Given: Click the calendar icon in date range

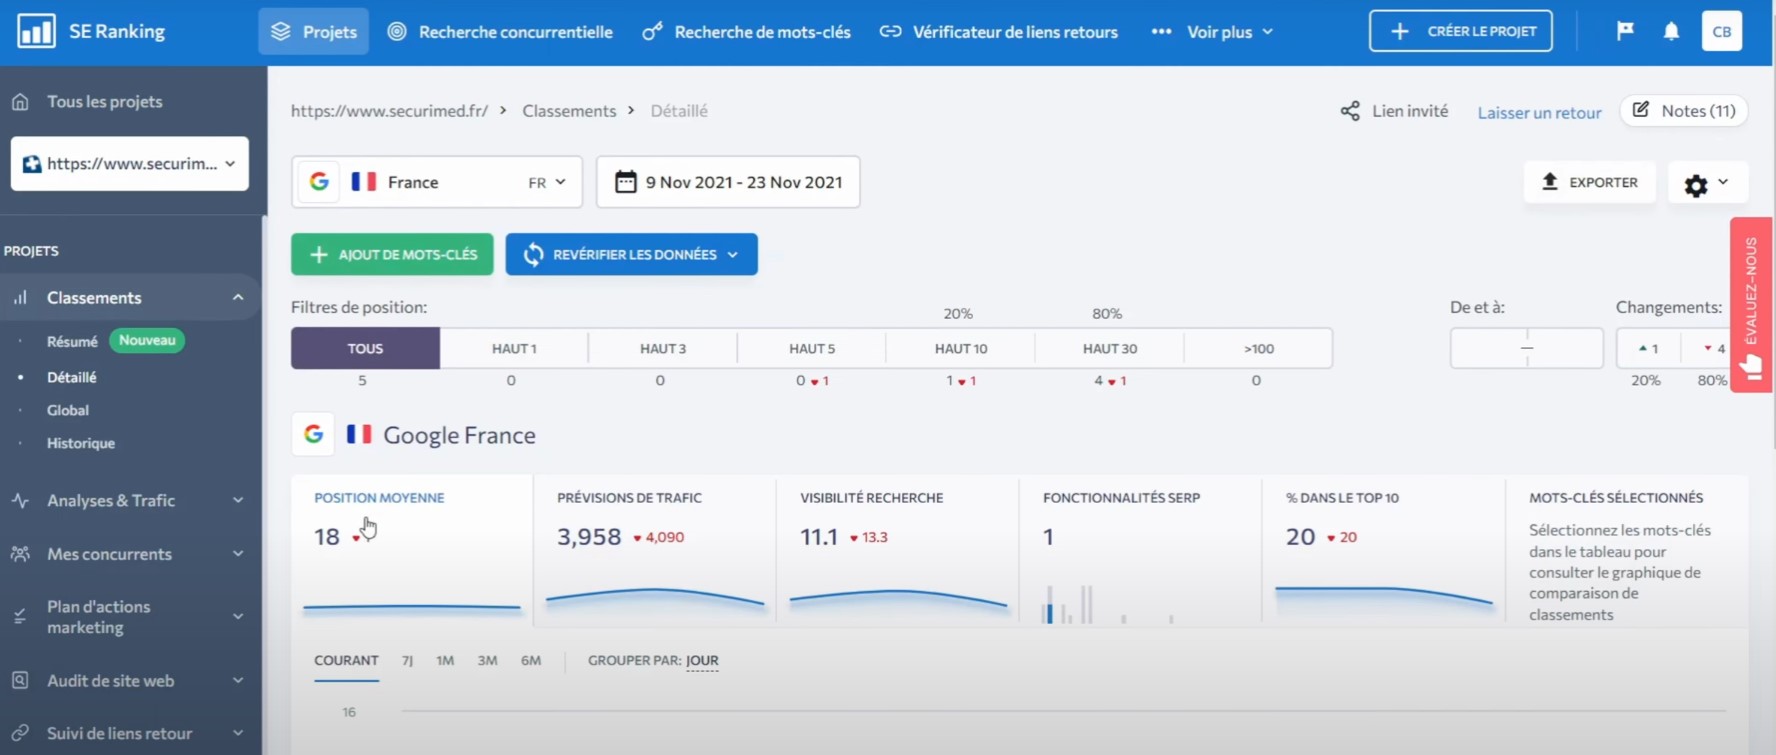Looking at the screenshot, I should 625,182.
